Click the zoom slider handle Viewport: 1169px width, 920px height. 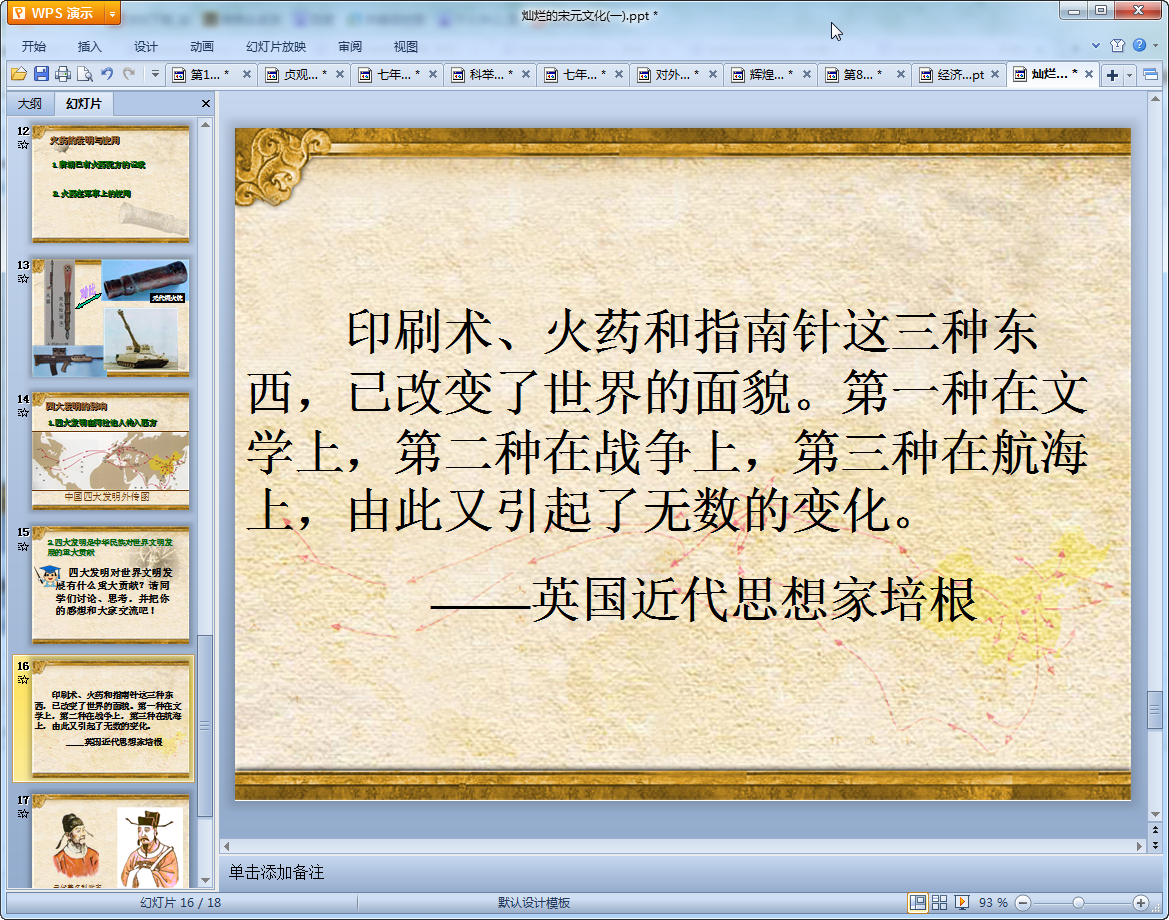[1078, 903]
